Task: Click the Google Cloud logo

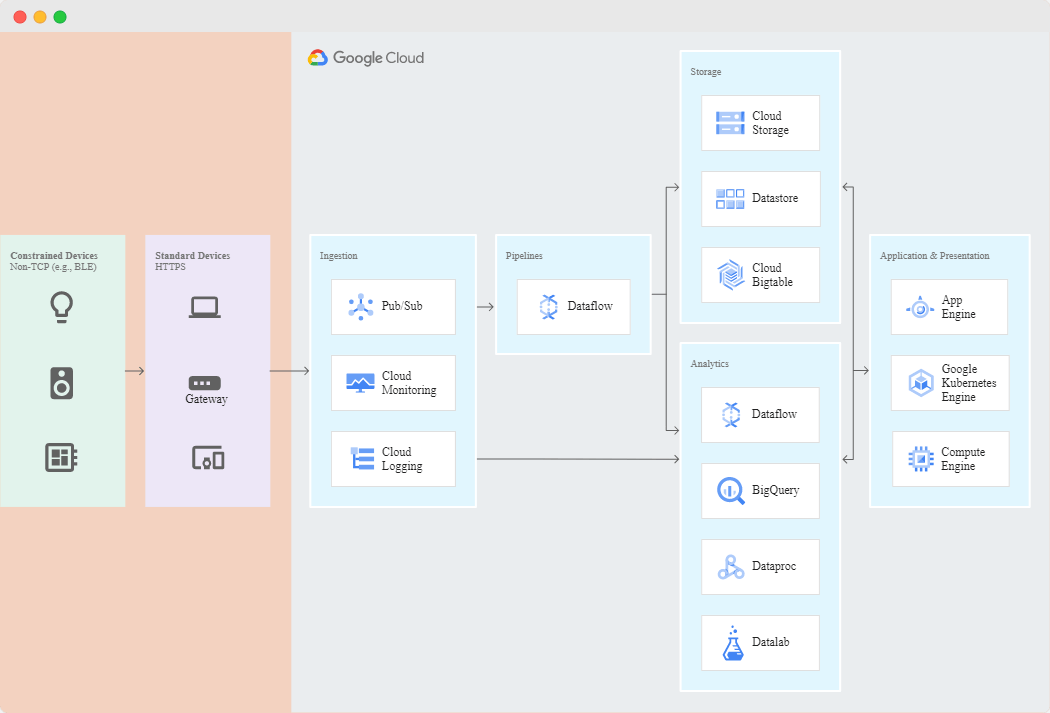Action: tap(366, 58)
